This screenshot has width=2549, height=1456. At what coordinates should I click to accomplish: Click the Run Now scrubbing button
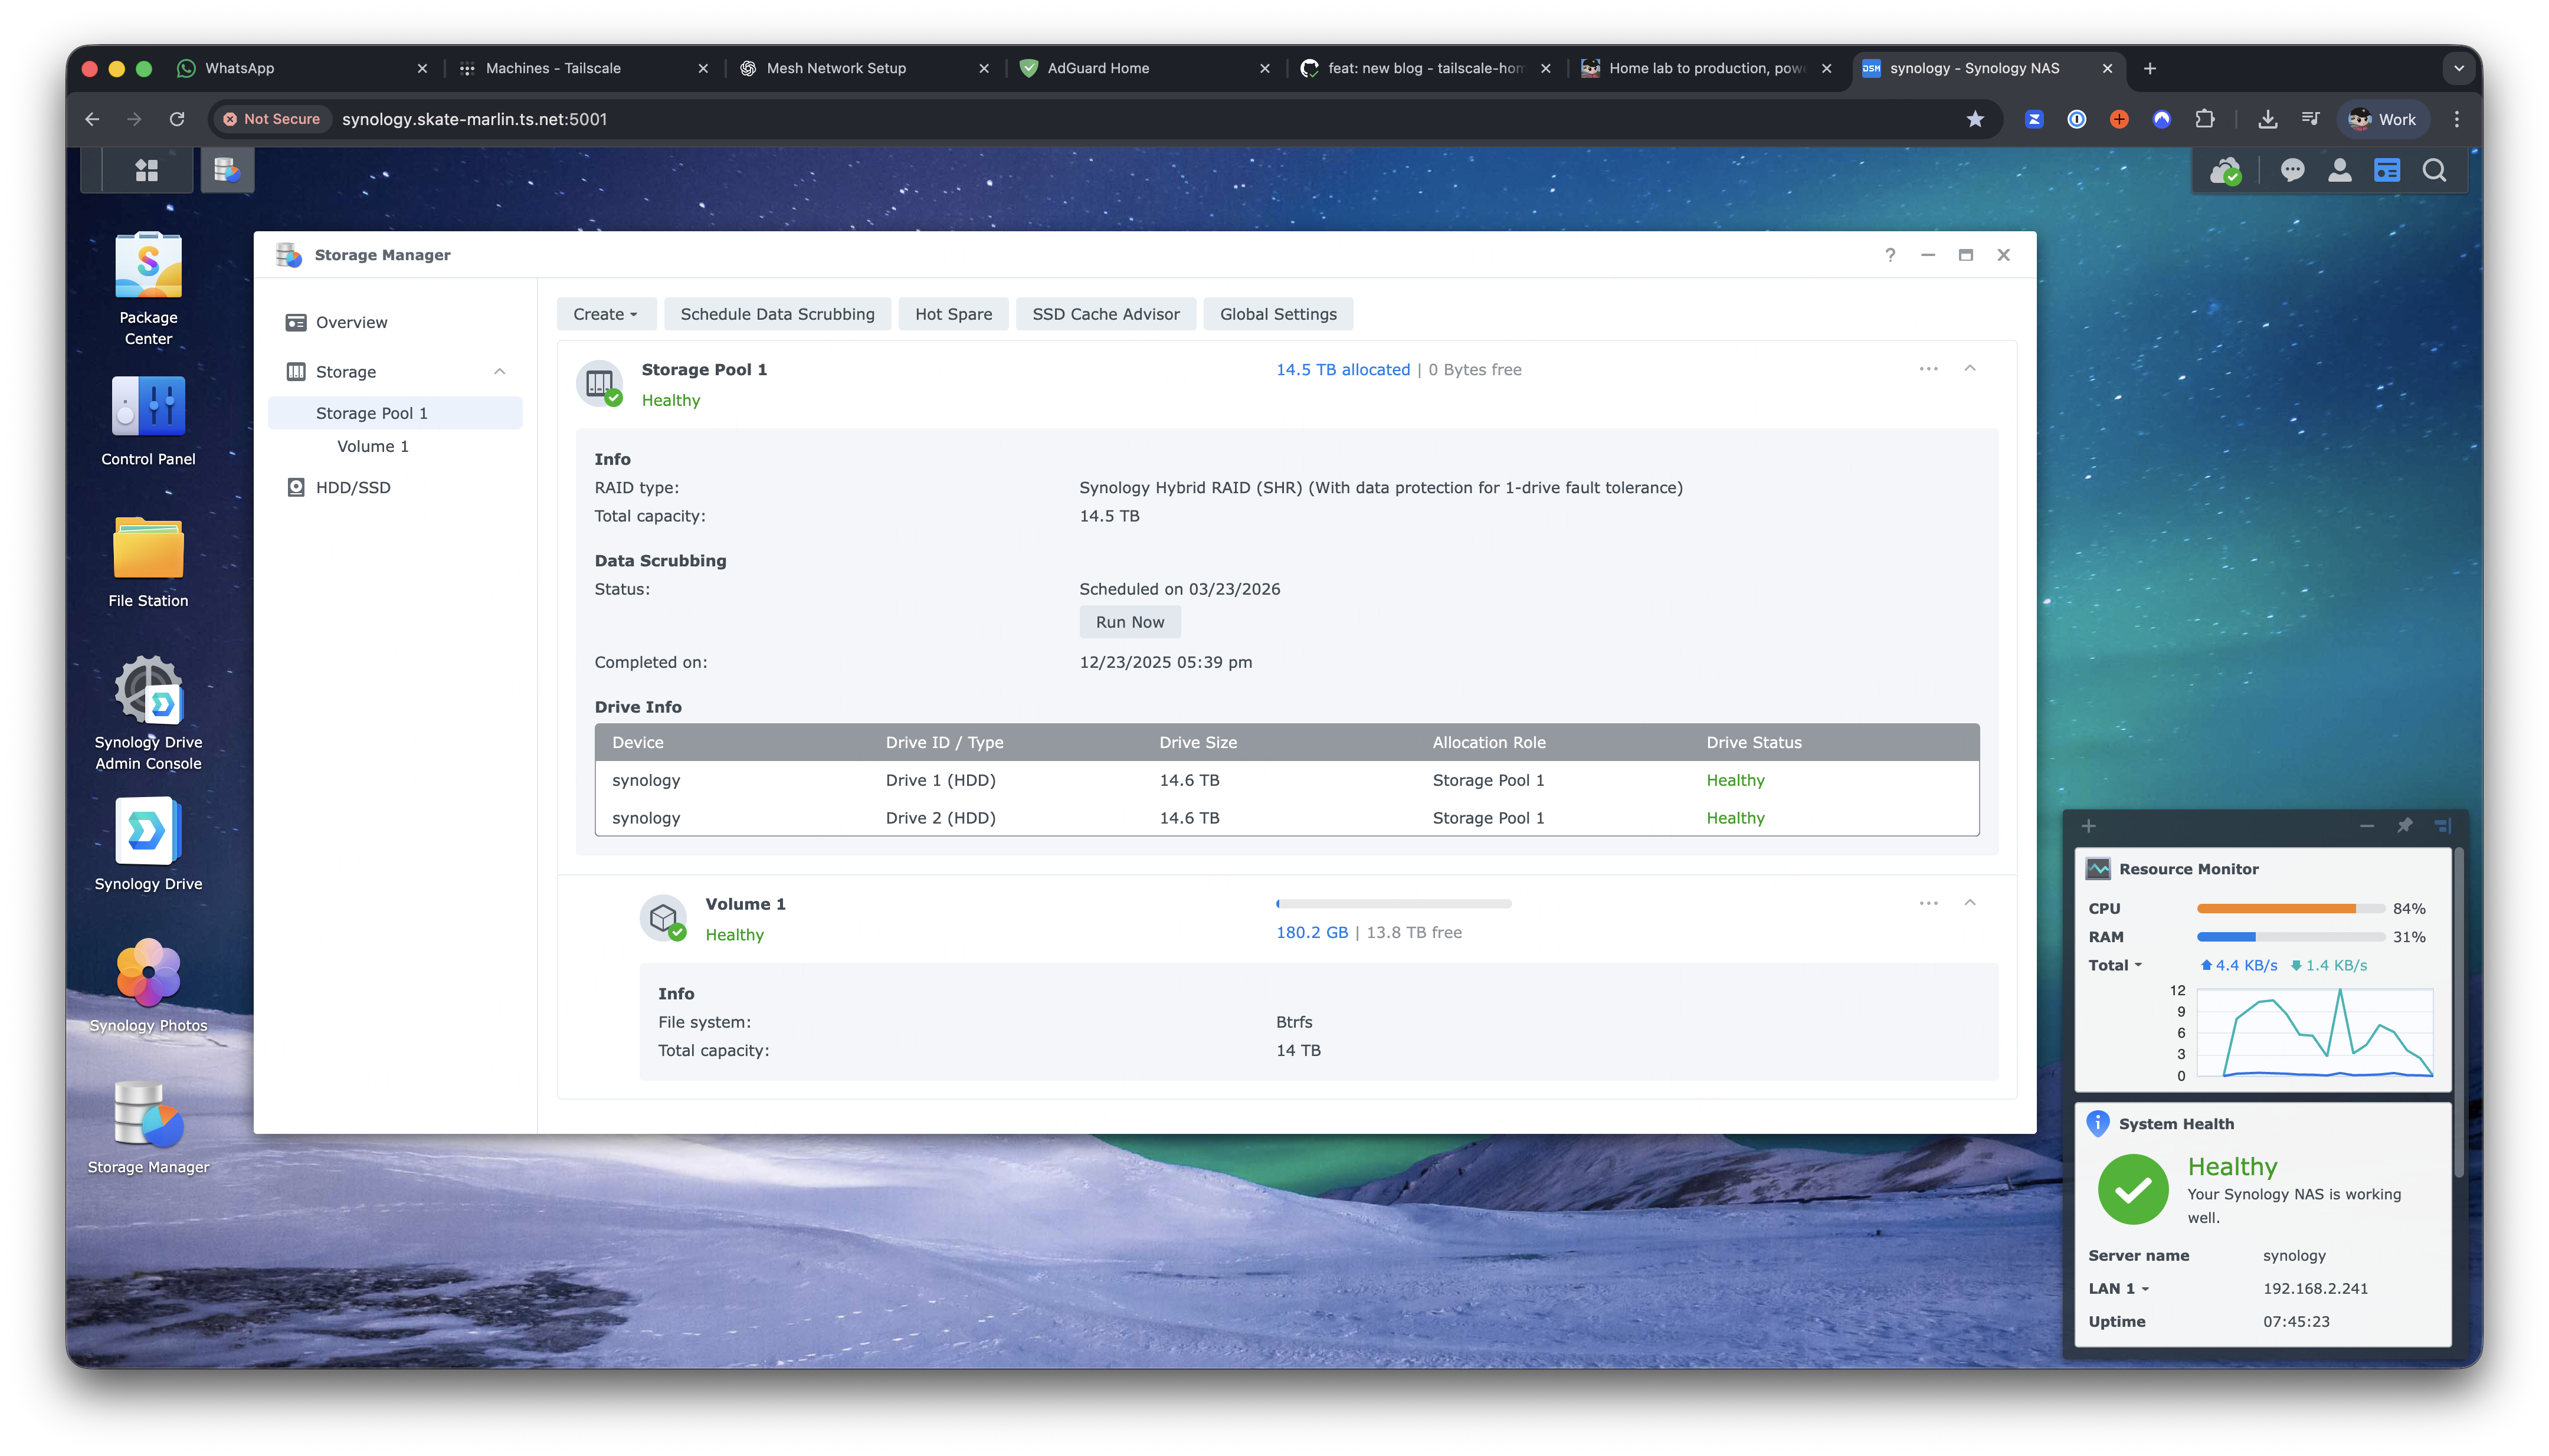1129,622
